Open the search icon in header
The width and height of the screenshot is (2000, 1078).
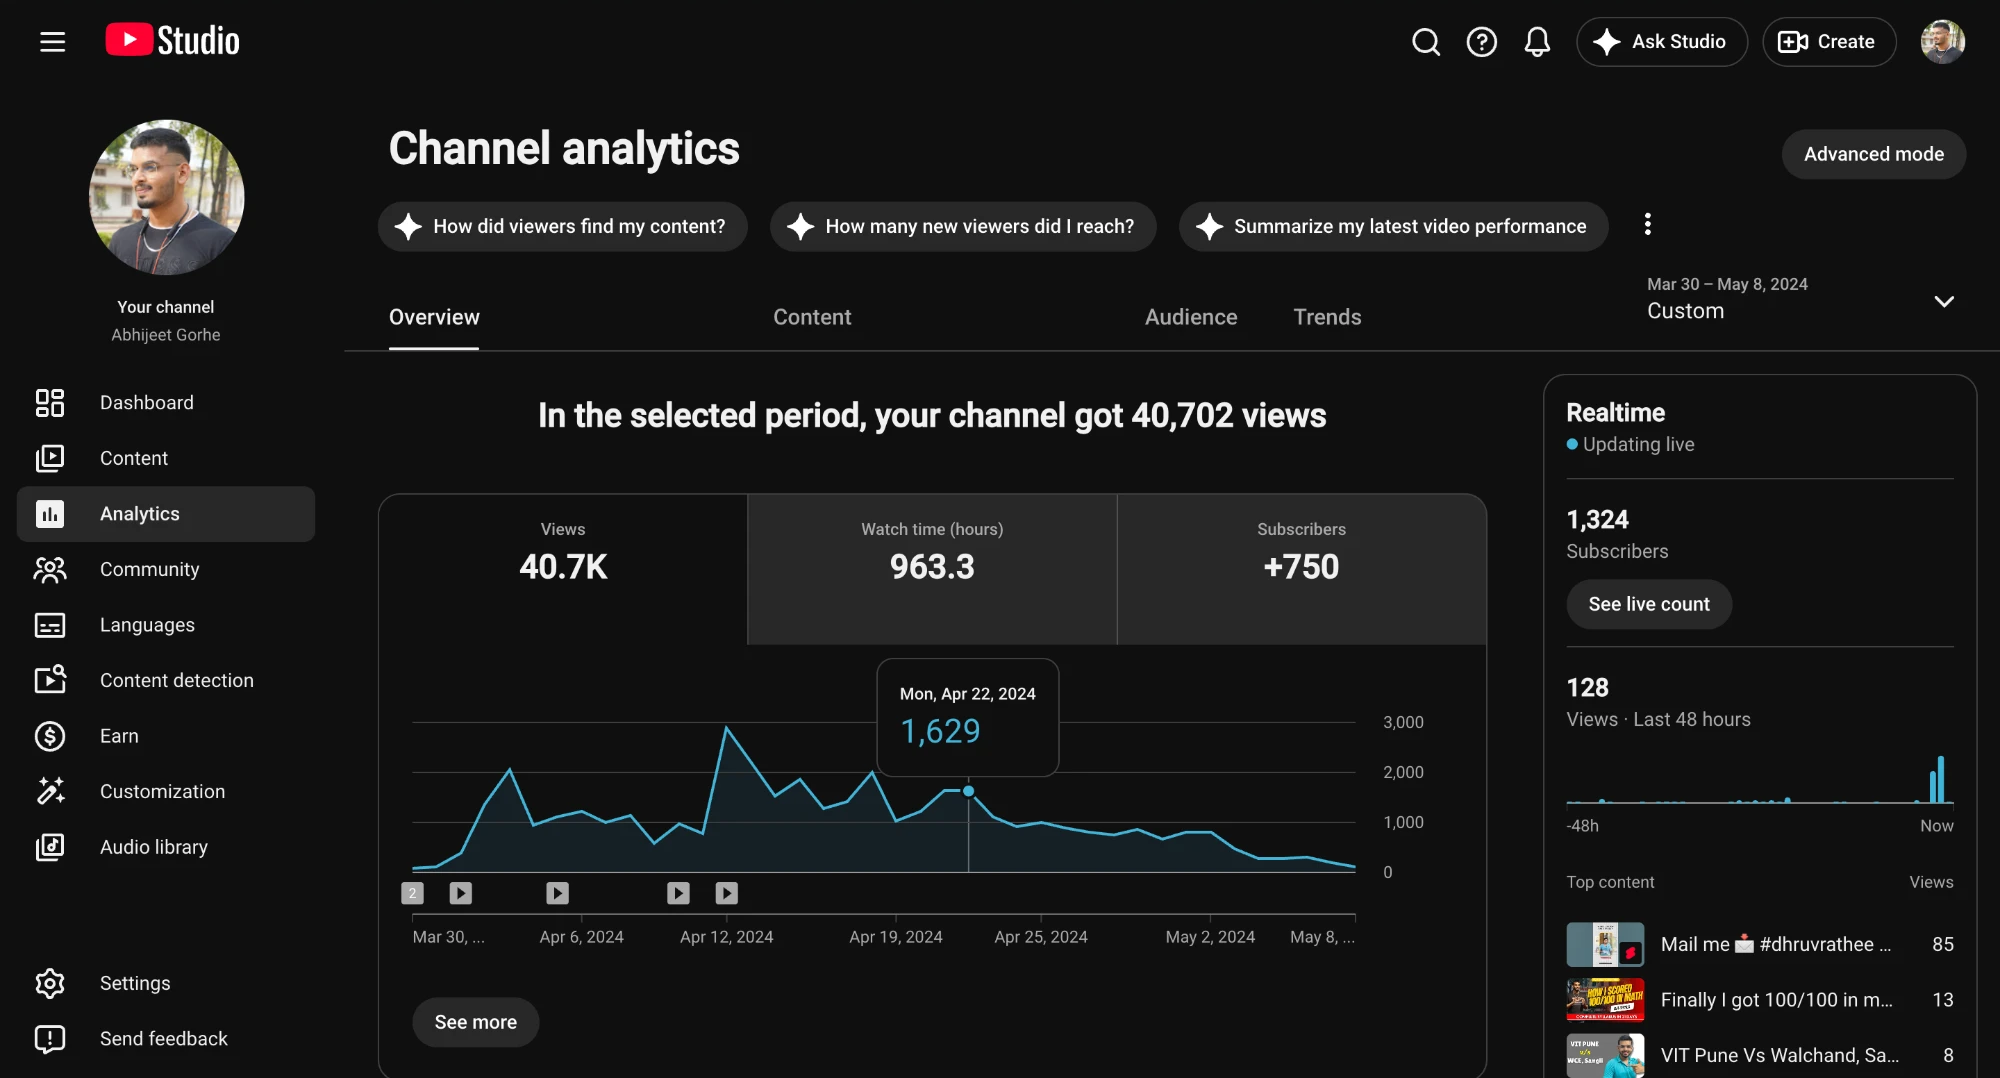click(x=1426, y=42)
